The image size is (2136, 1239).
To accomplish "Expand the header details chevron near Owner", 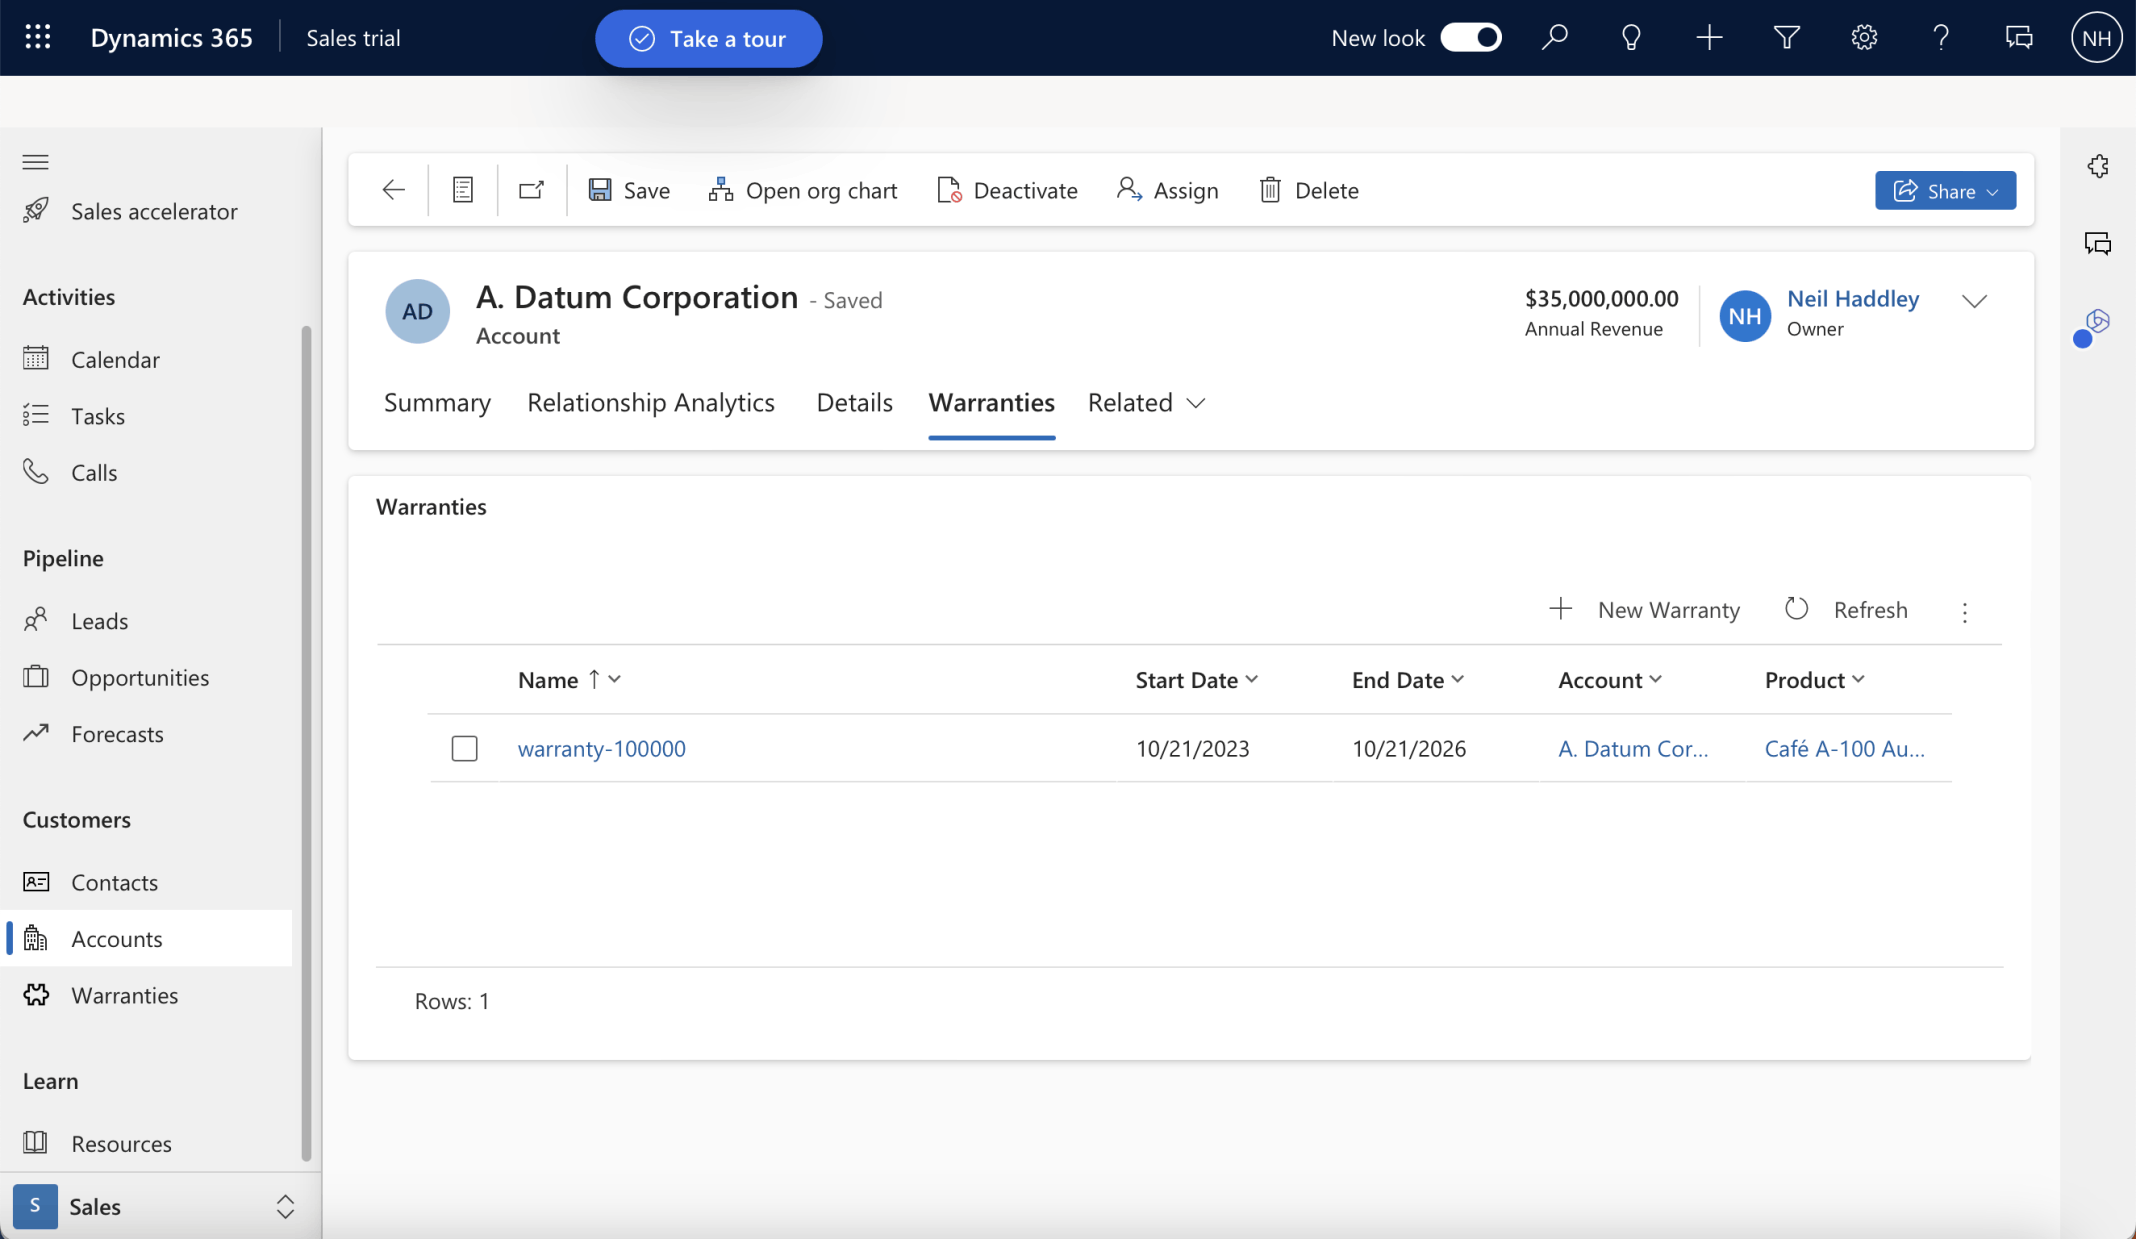I will point(1973,301).
